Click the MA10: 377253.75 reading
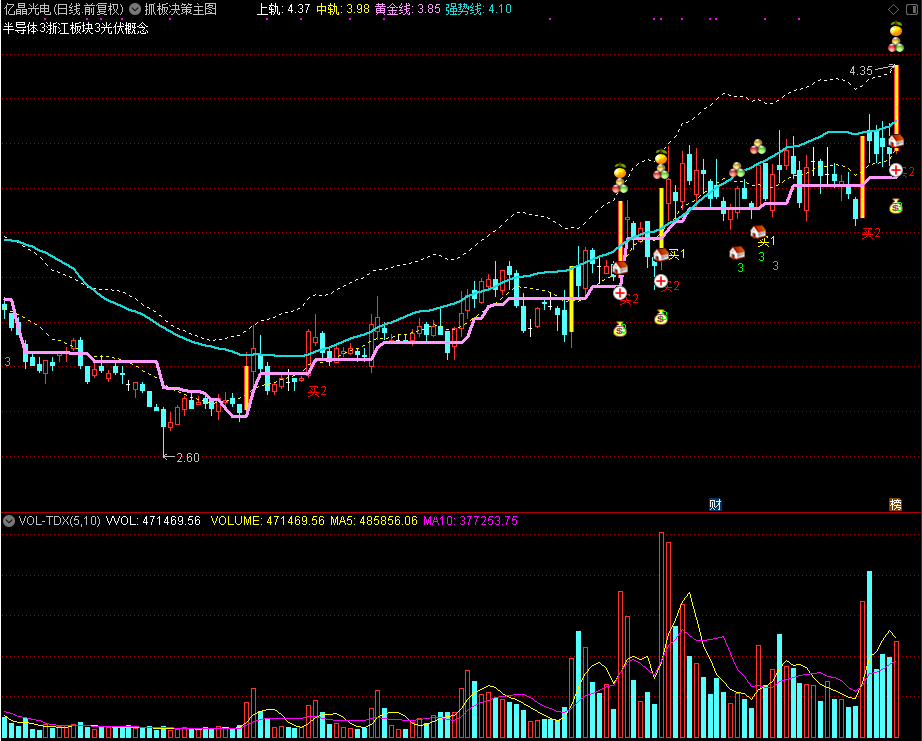 tap(470, 521)
